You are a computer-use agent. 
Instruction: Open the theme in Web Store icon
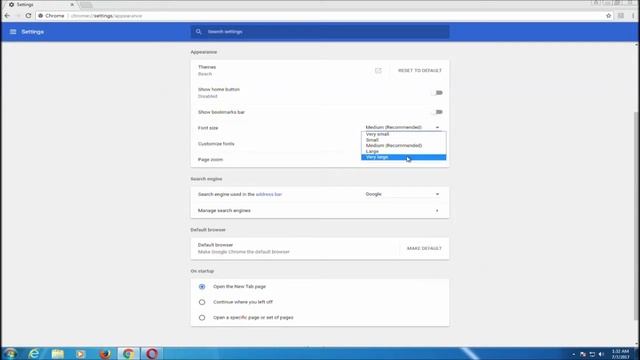coord(378,70)
